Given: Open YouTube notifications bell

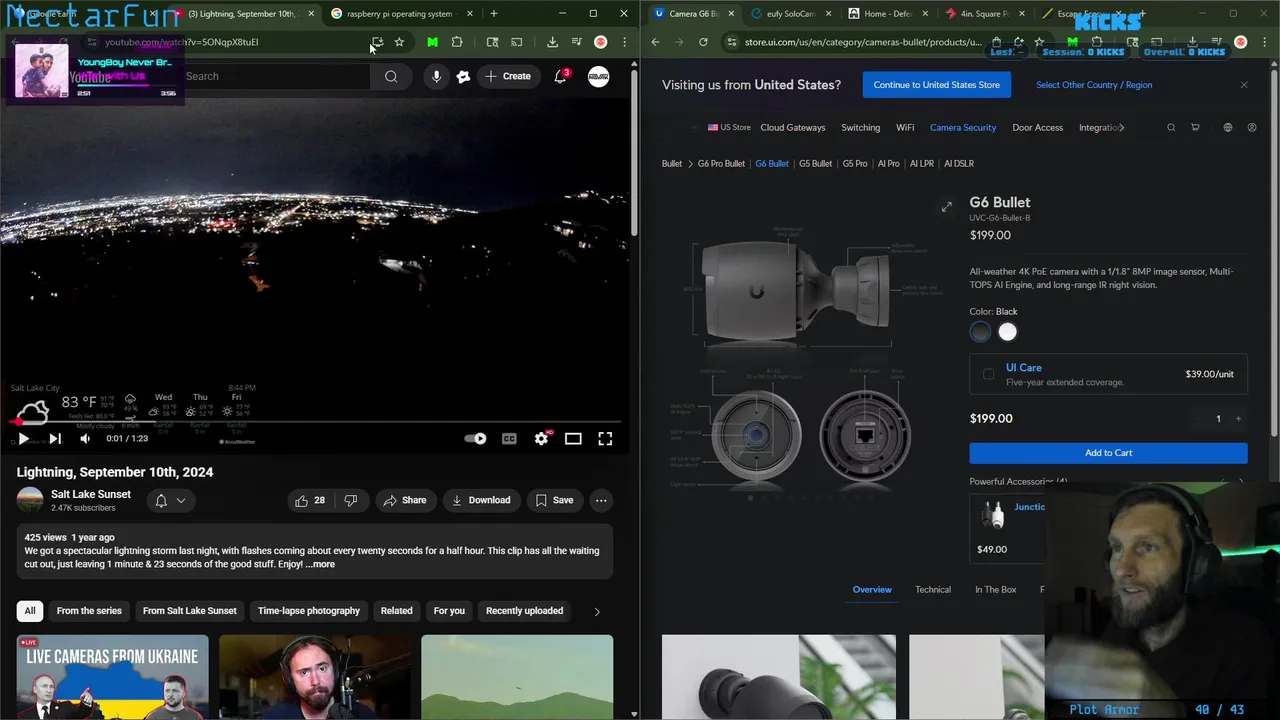Looking at the screenshot, I should click(x=561, y=76).
